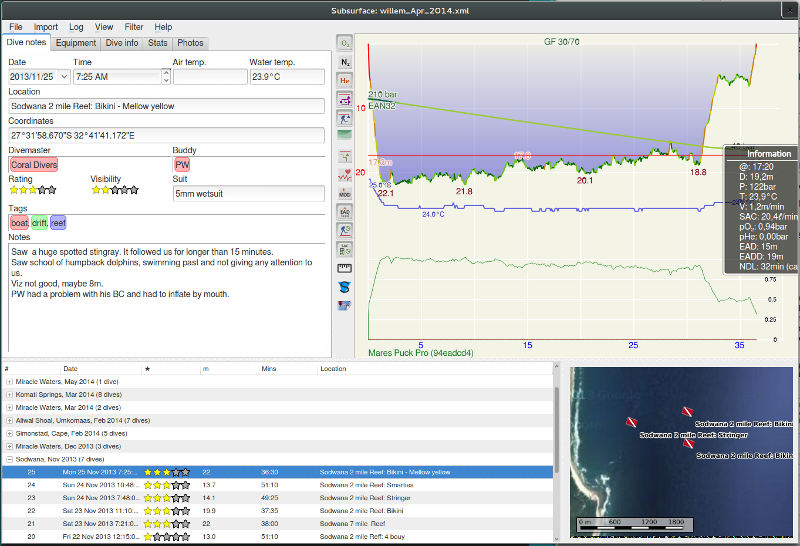Click the MOD display icon

345,193
